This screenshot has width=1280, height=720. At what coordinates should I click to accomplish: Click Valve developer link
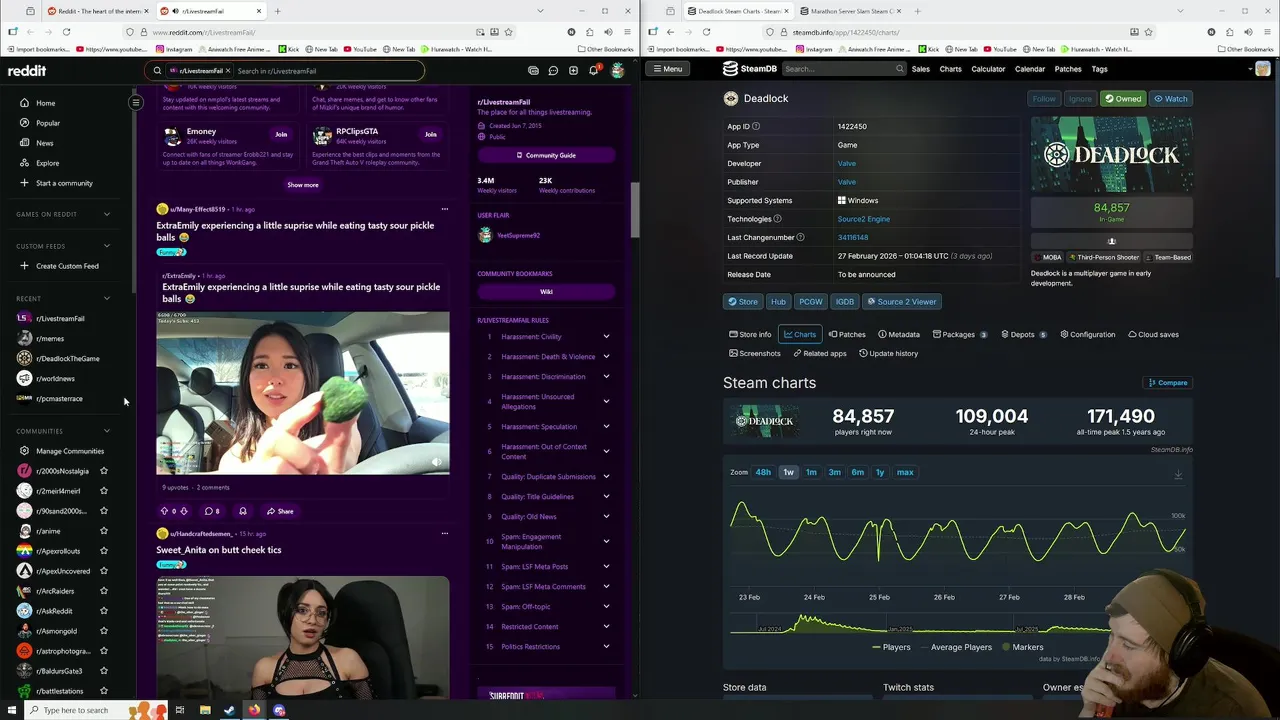pyautogui.click(x=846, y=163)
